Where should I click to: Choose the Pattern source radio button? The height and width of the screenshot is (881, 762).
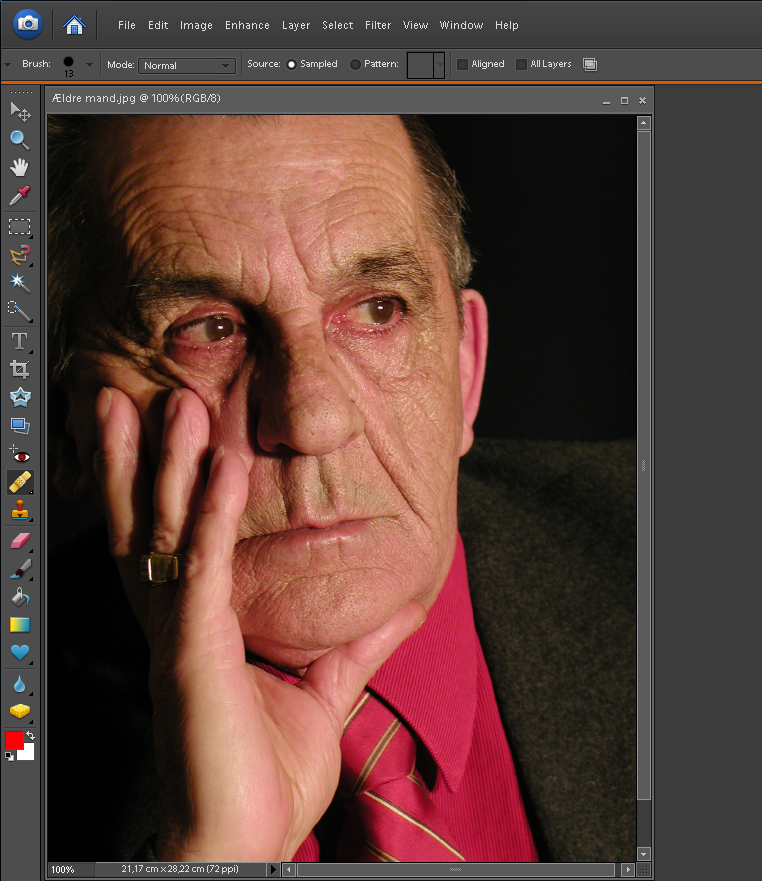pos(356,65)
